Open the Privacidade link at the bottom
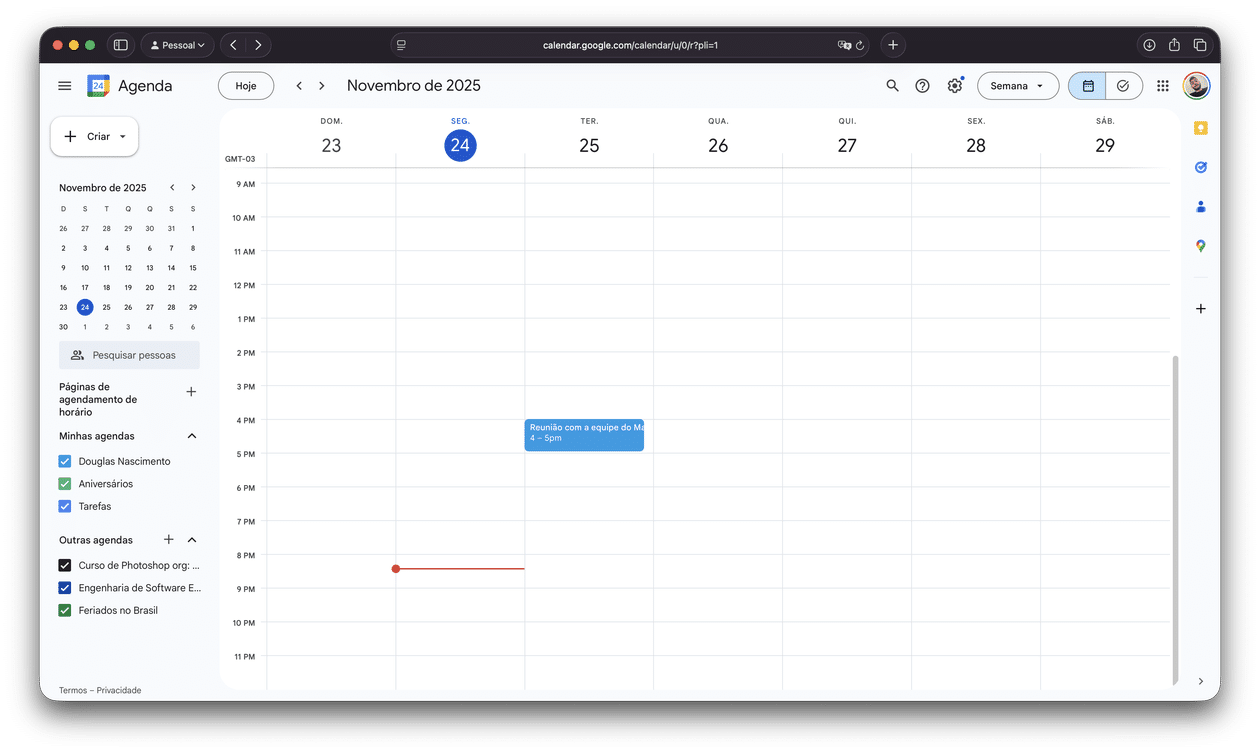Screen dimensions: 1260x753 coord(118,690)
